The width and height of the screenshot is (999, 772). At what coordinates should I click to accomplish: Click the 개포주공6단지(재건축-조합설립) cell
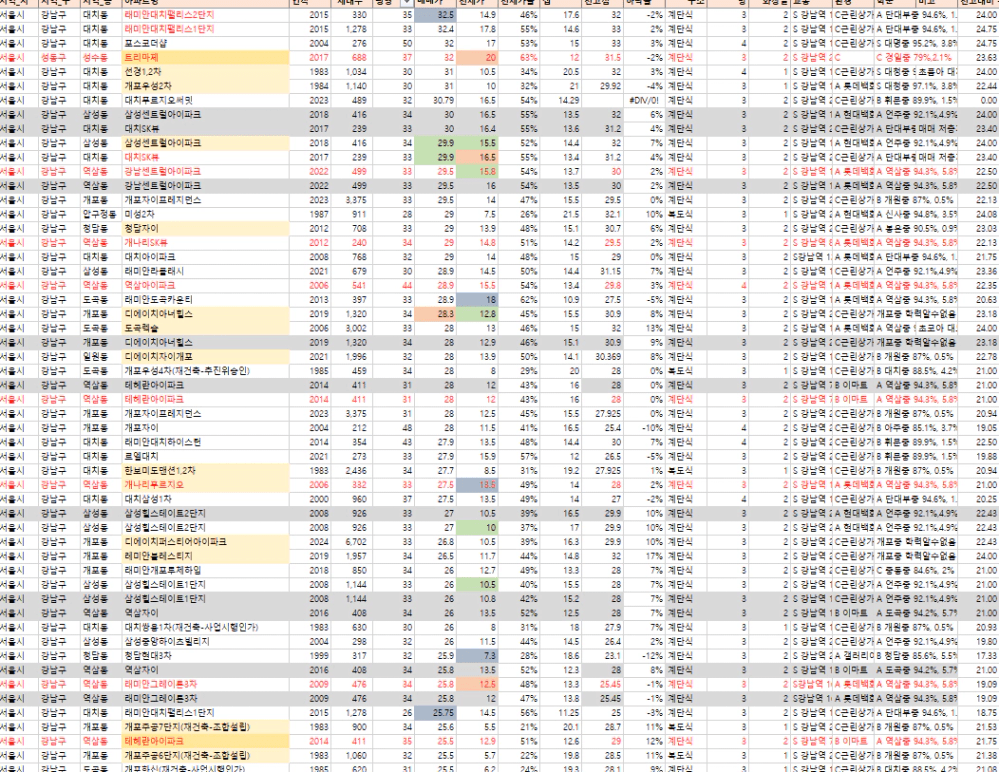206,755
